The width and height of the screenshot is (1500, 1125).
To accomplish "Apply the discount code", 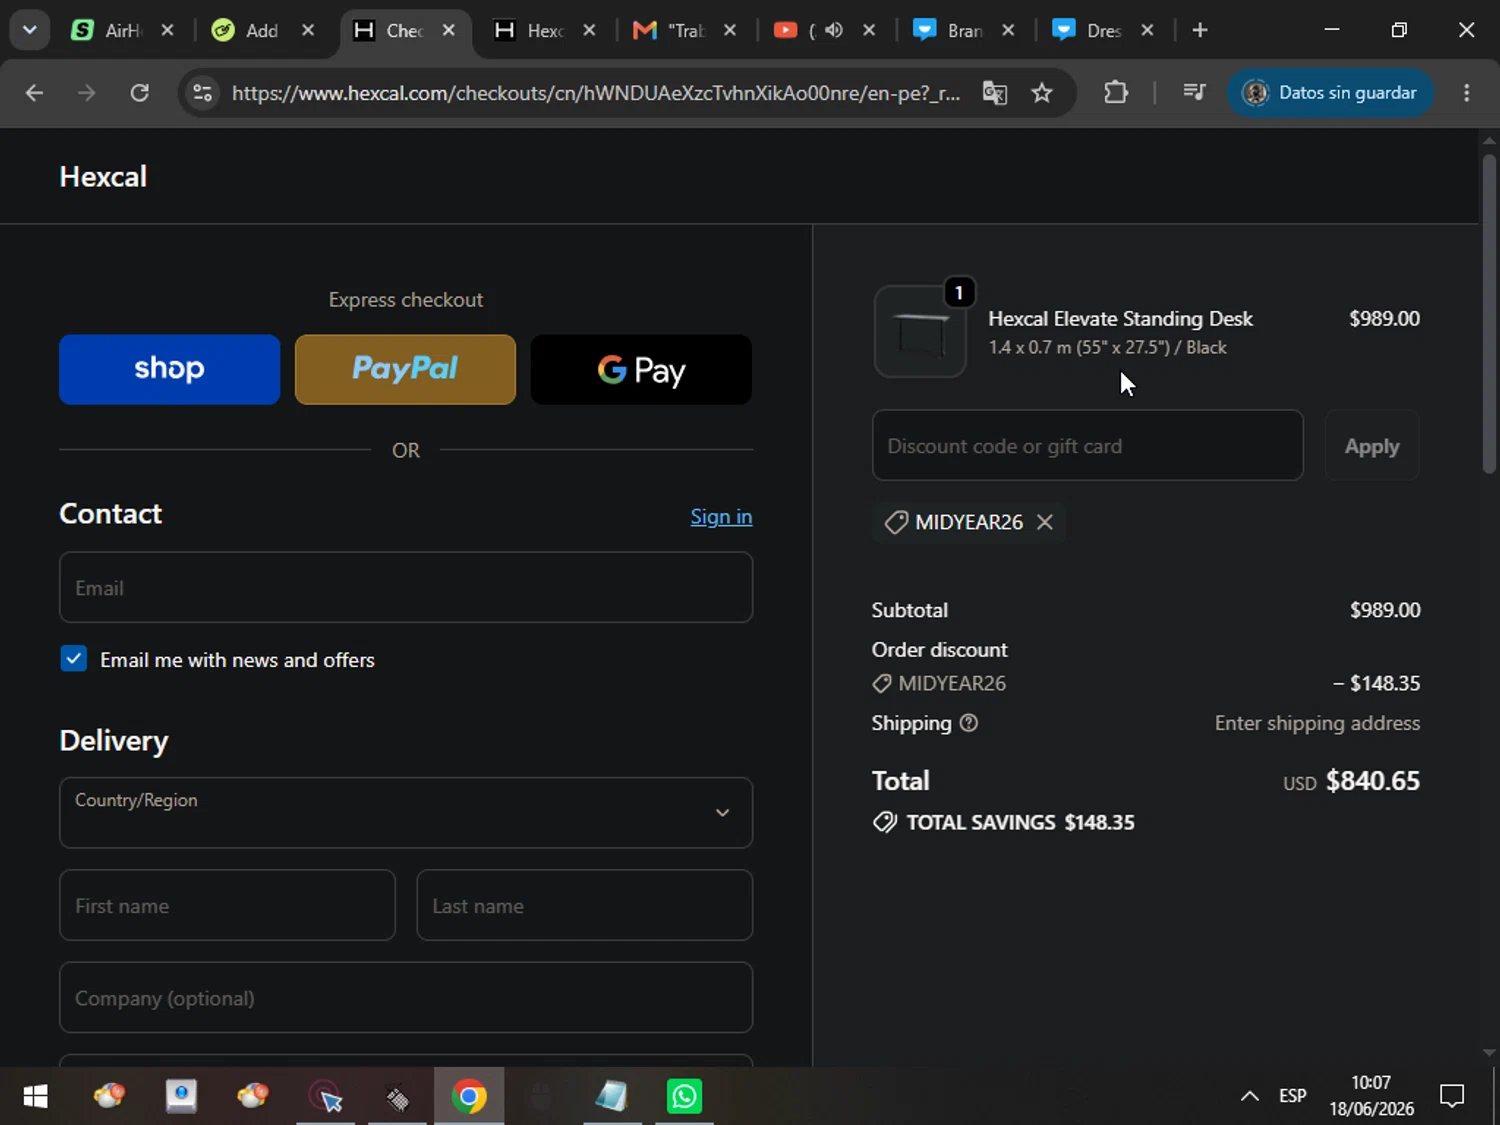I will (x=1371, y=446).
